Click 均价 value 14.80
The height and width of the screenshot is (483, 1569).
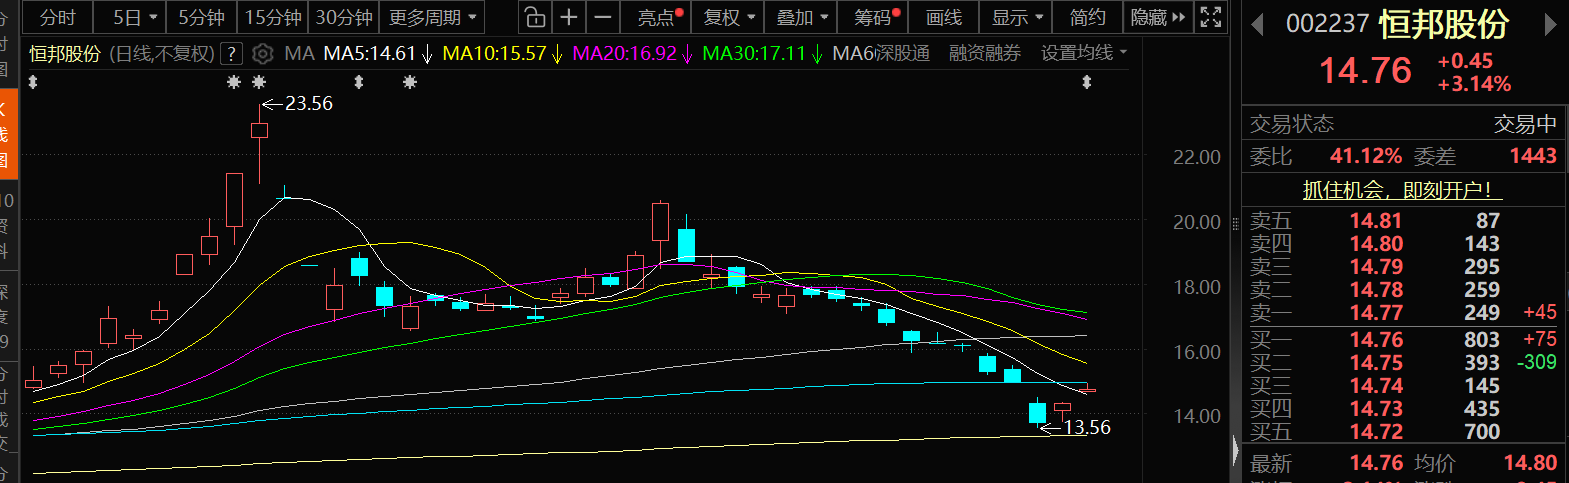[1530, 463]
